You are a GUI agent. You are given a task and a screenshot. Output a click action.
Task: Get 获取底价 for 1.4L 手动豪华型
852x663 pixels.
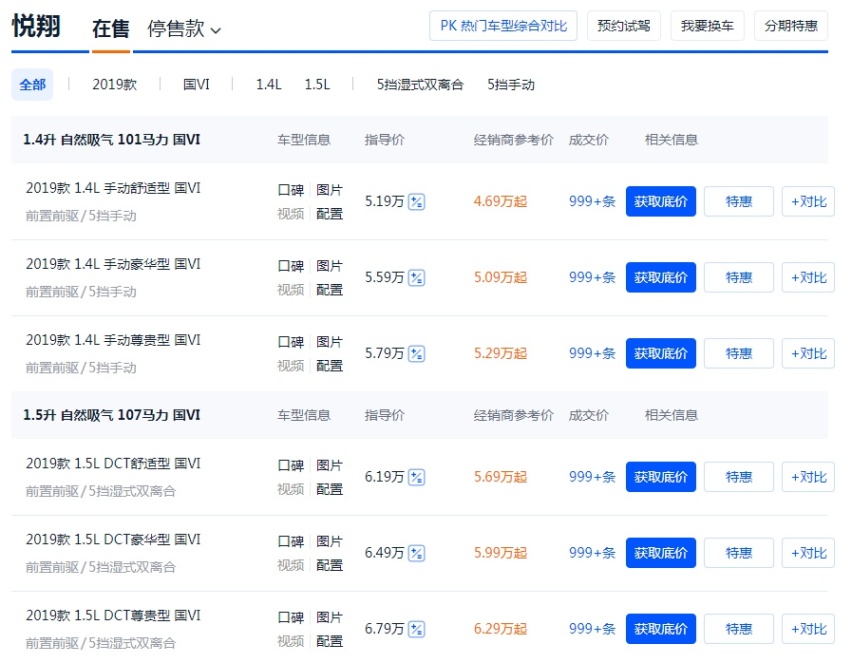(661, 278)
